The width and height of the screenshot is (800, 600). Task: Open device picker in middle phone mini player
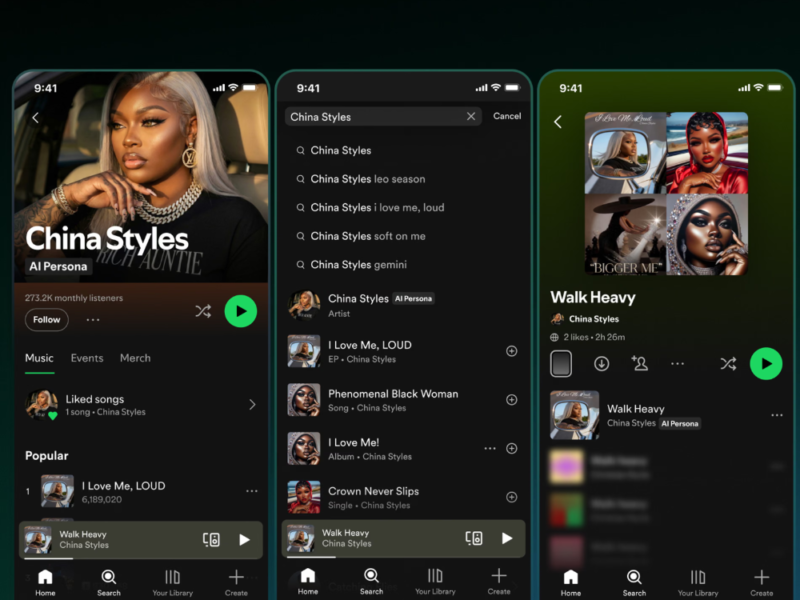click(x=474, y=538)
